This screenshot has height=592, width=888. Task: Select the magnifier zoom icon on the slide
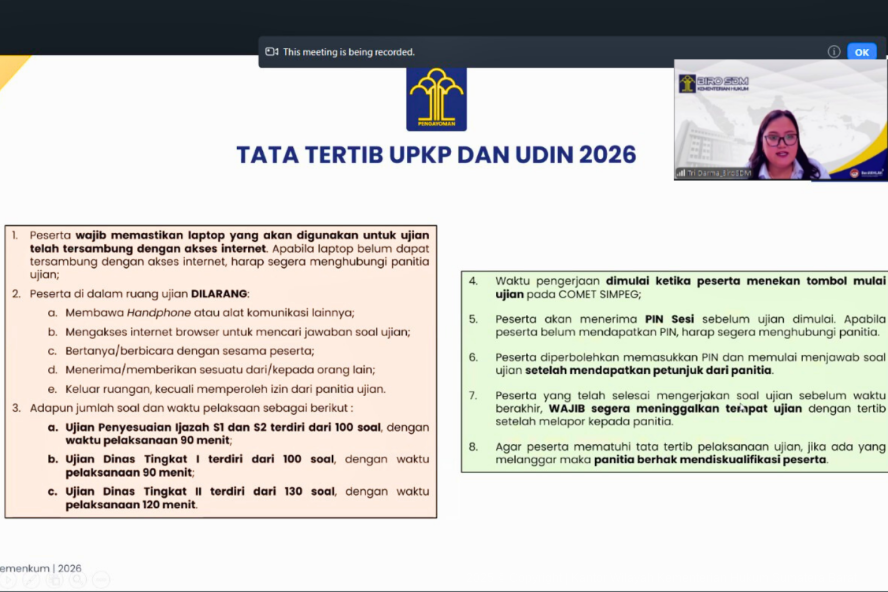77,580
